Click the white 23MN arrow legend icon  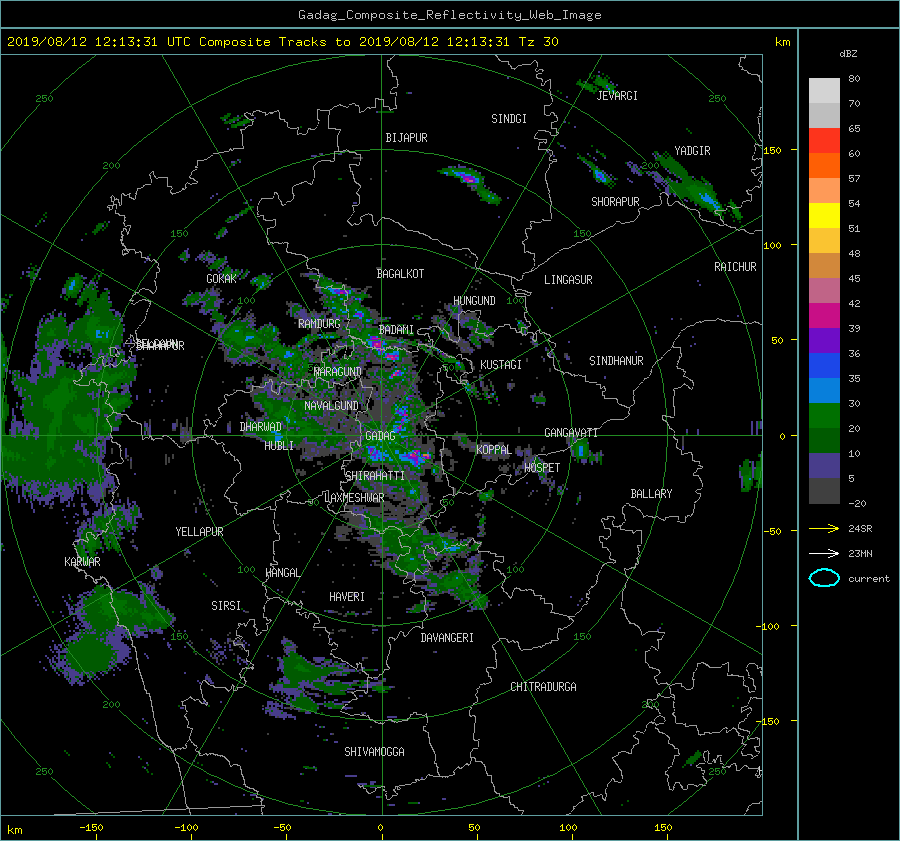[824, 553]
